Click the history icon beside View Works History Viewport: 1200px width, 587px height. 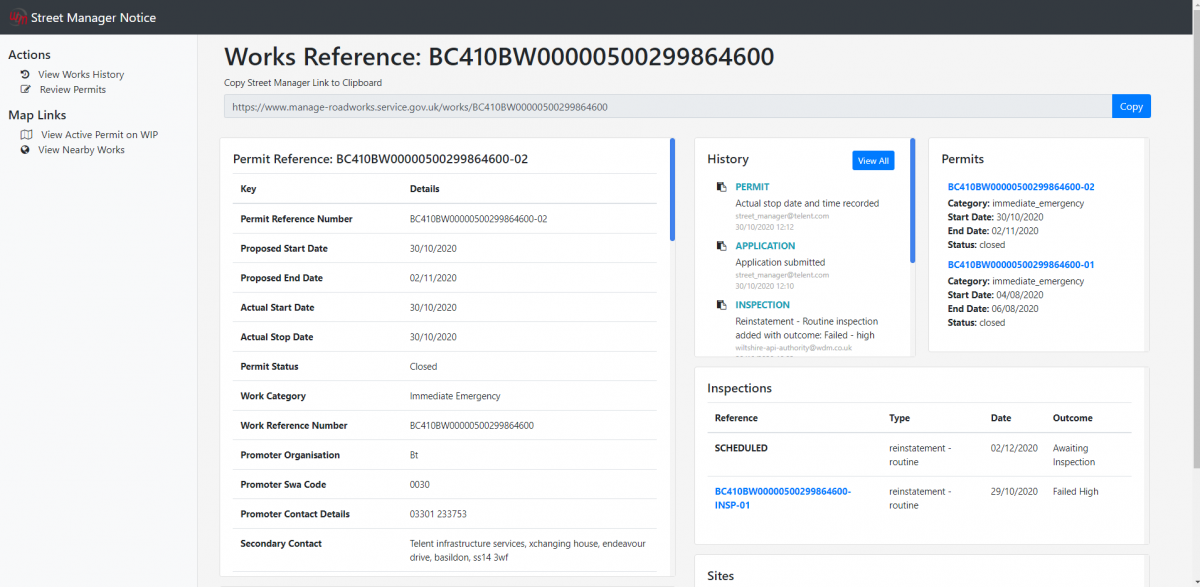click(25, 75)
